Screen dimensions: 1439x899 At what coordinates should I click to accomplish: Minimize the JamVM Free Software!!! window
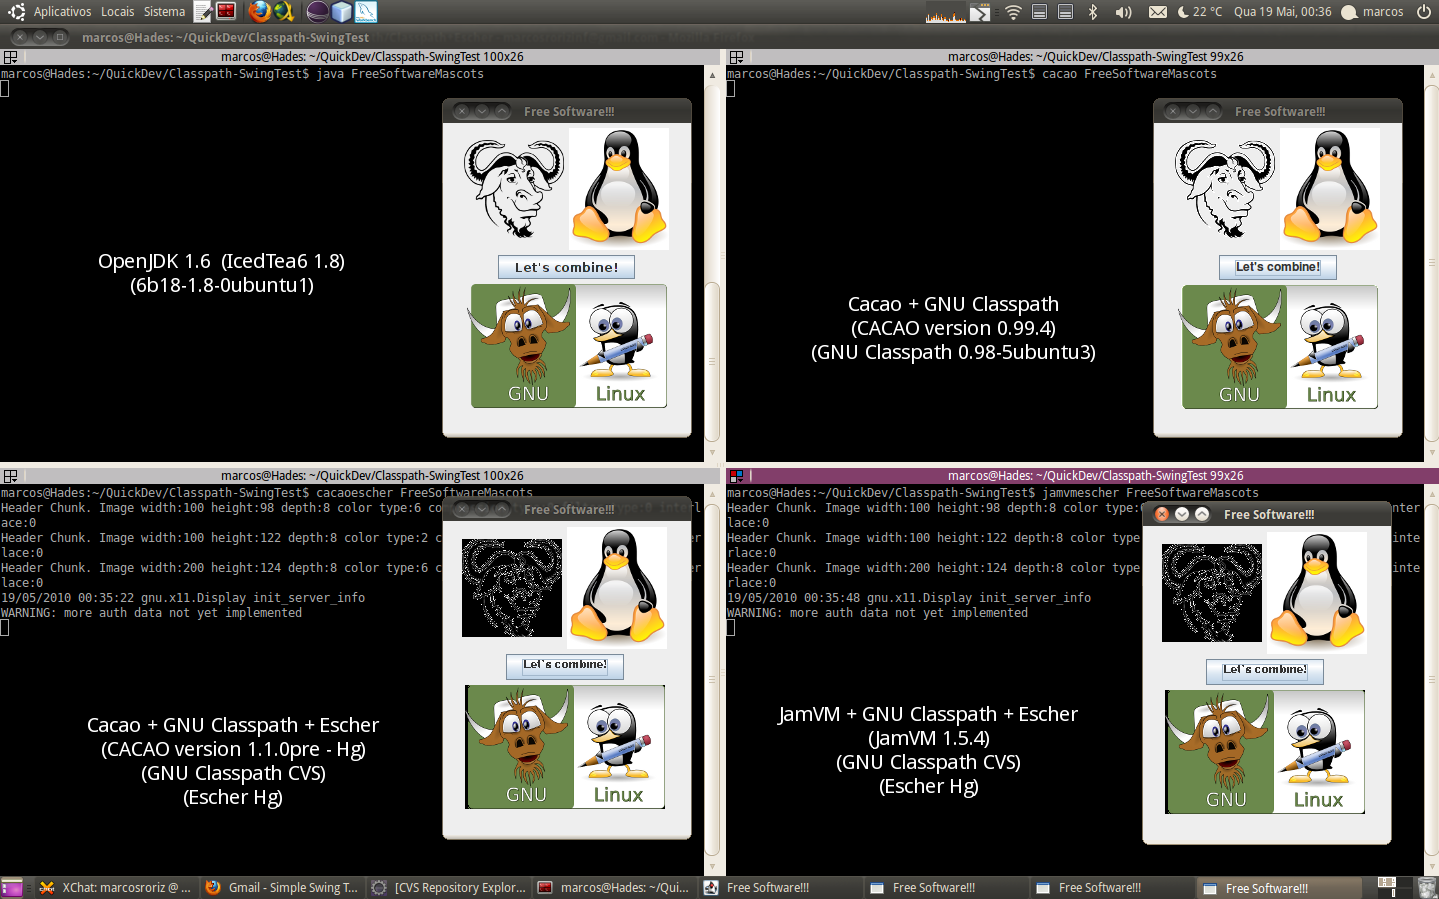tap(1182, 514)
